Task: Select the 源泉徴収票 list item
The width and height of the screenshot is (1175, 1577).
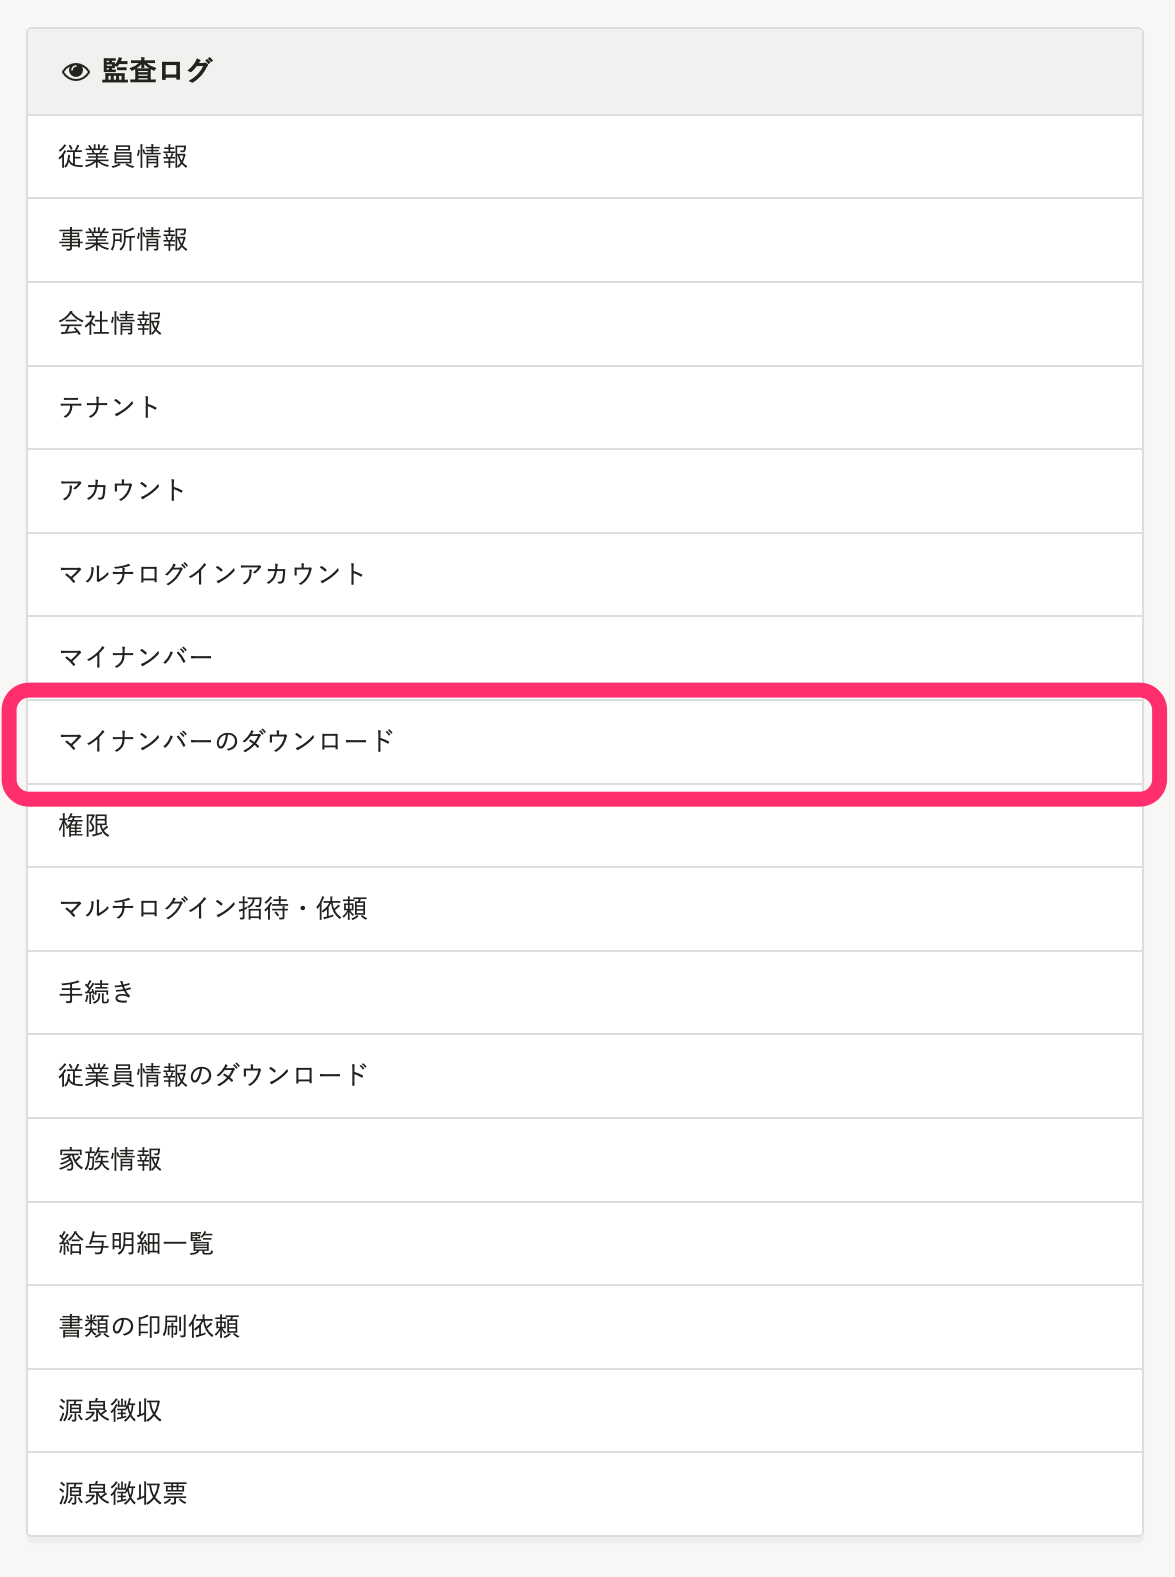Action: 585,1494
